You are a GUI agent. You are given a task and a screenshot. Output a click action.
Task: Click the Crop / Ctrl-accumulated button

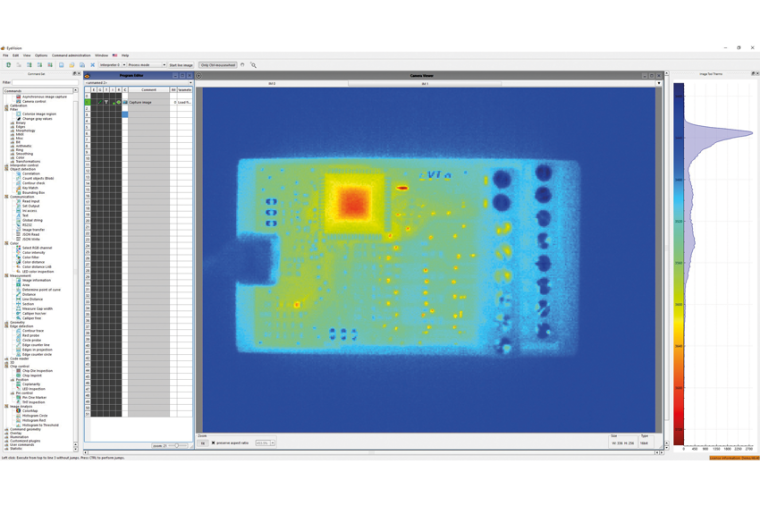(217, 65)
